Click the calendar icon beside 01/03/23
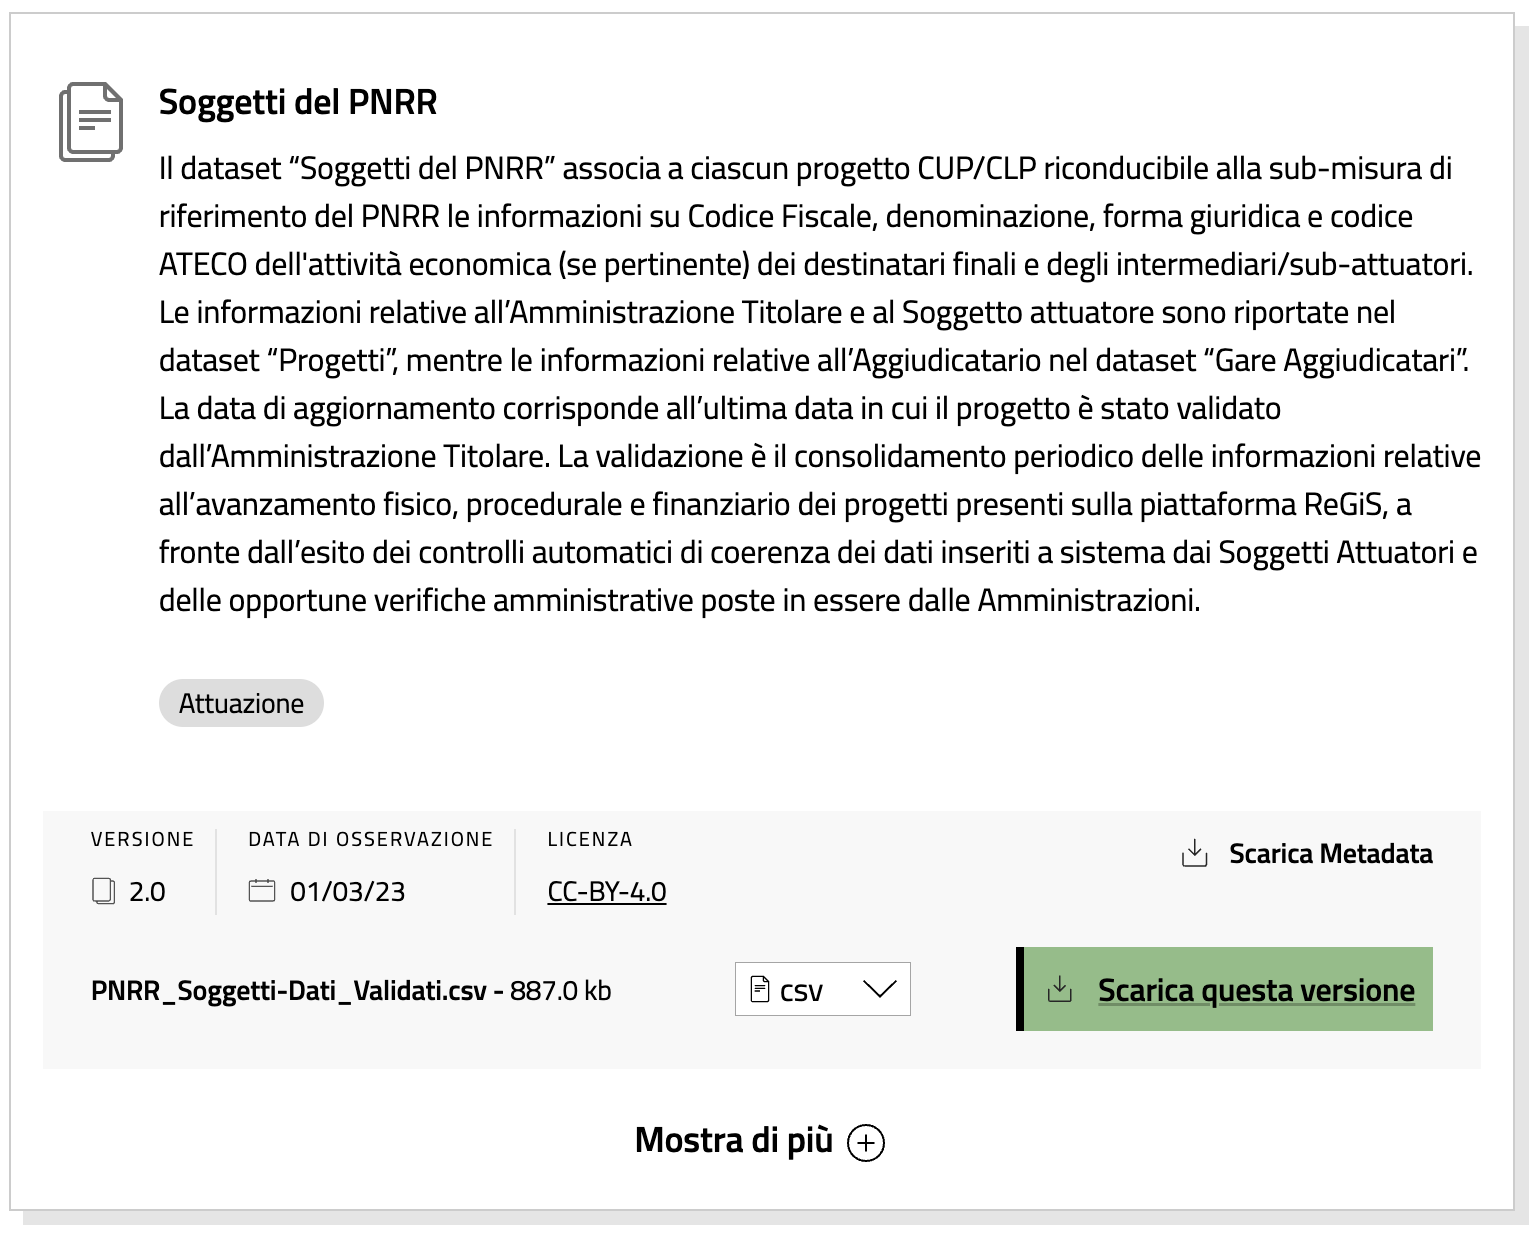1540x1234 pixels. point(262,890)
